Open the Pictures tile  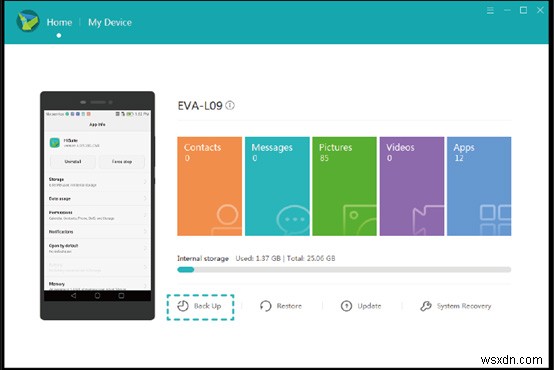click(344, 186)
